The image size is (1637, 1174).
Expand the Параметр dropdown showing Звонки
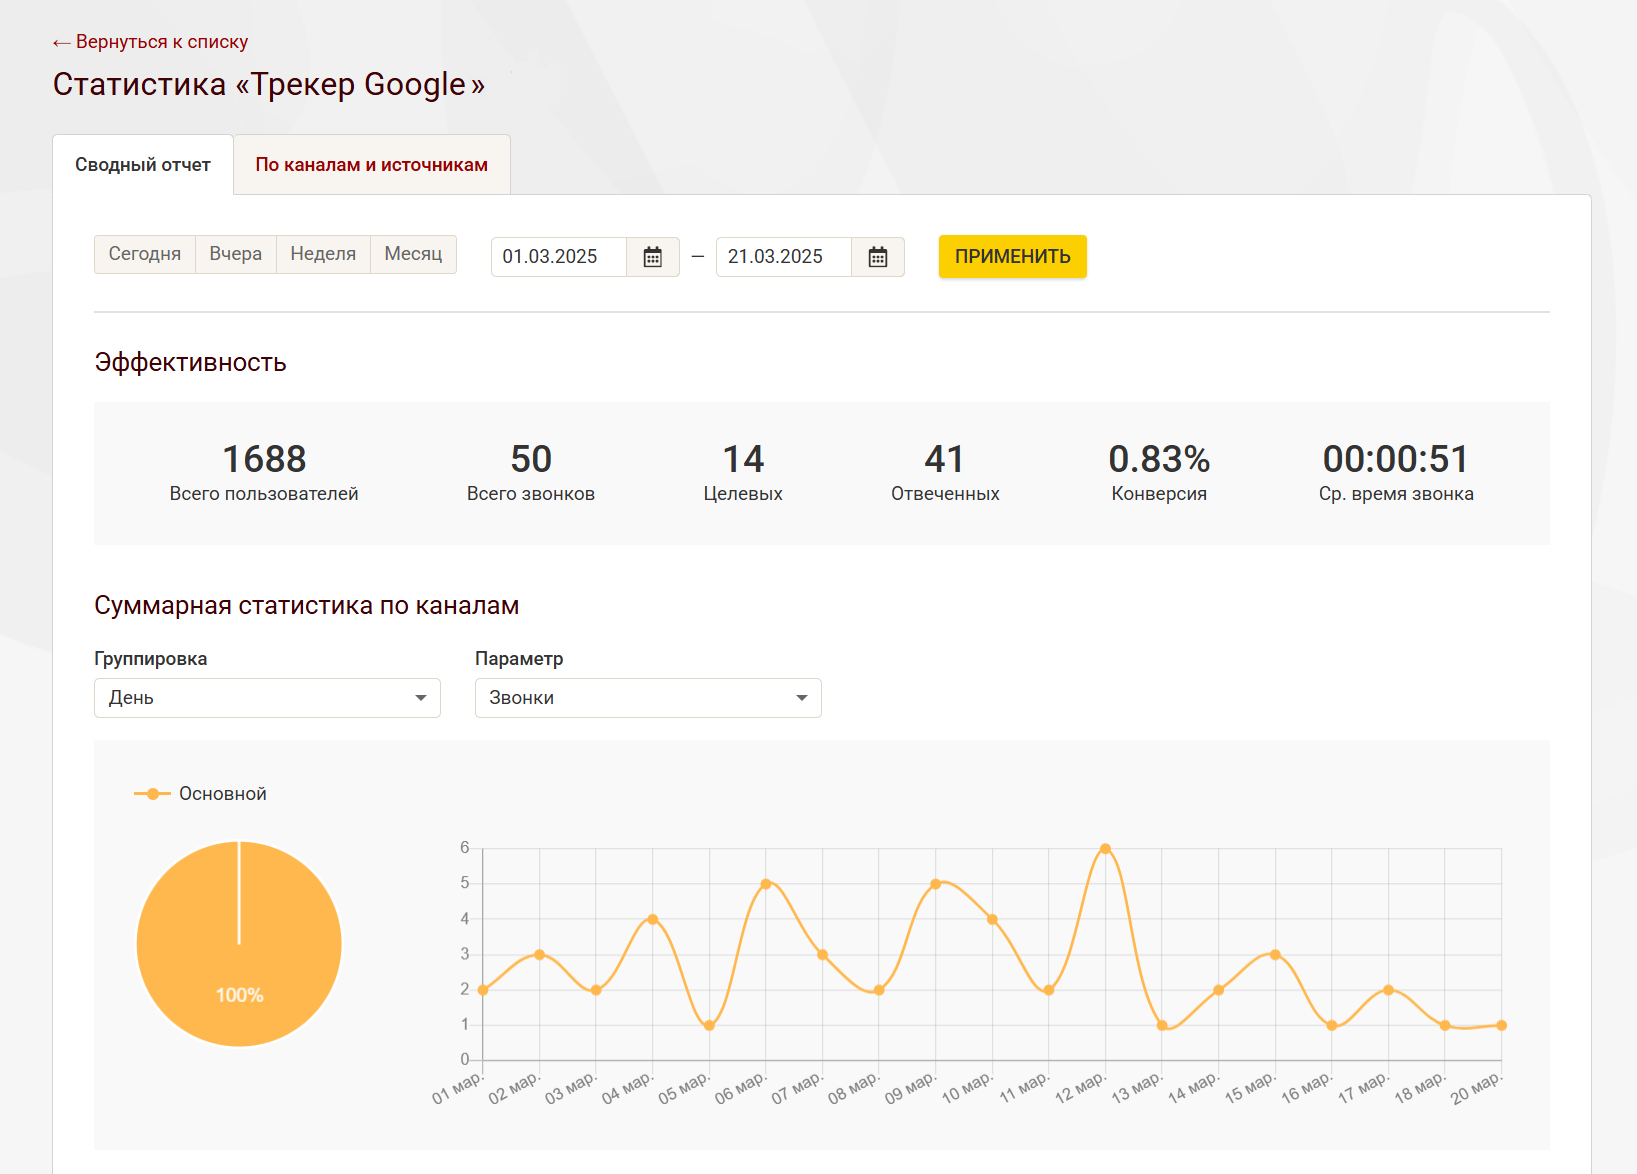[x=647, y=698]
